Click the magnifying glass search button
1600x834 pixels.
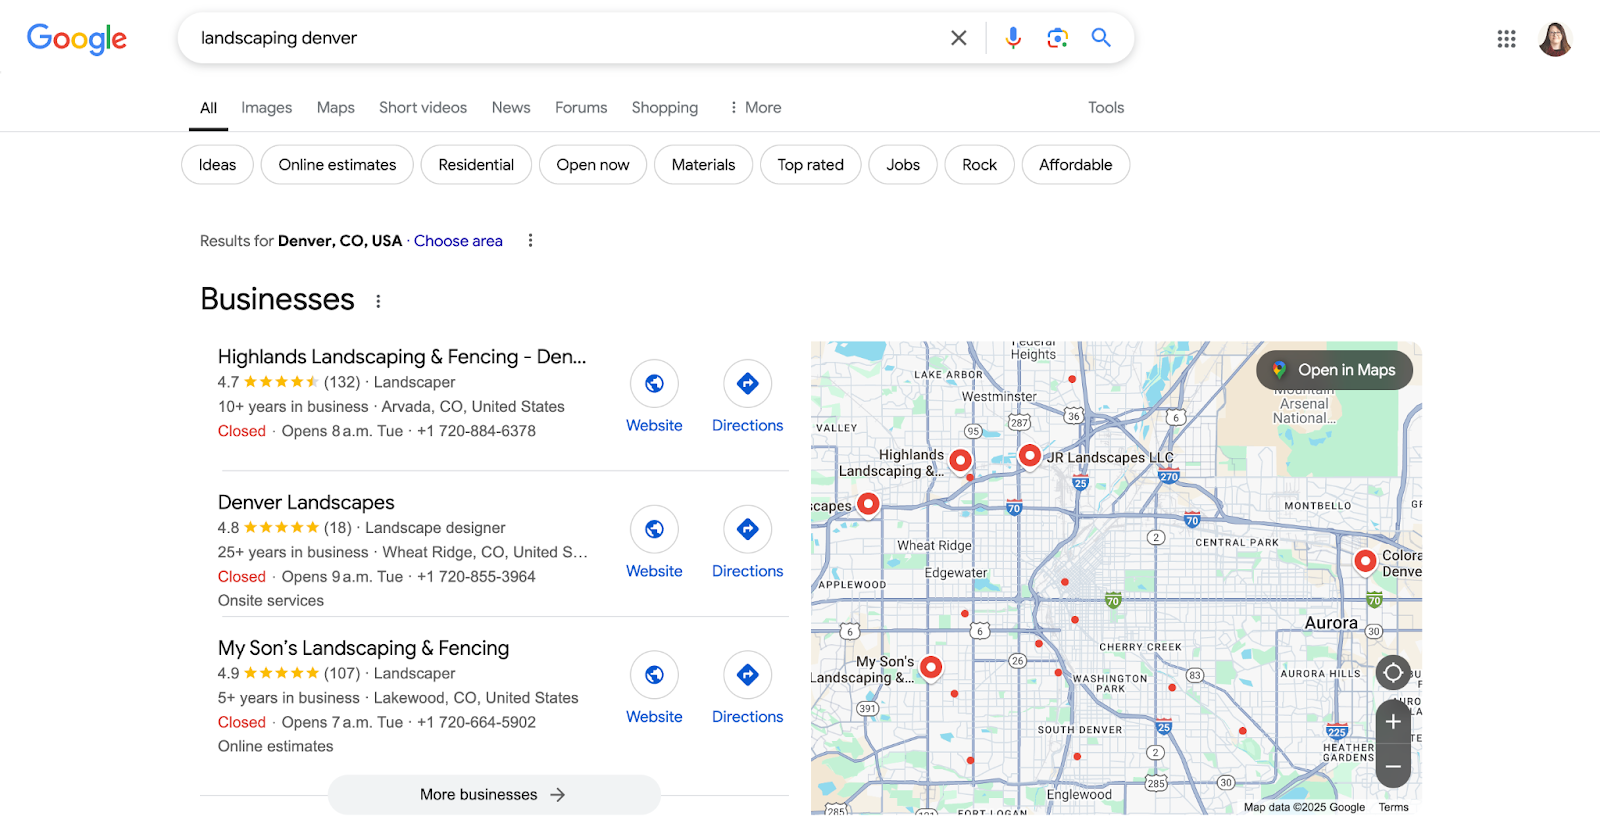(x=1101, y=38)
